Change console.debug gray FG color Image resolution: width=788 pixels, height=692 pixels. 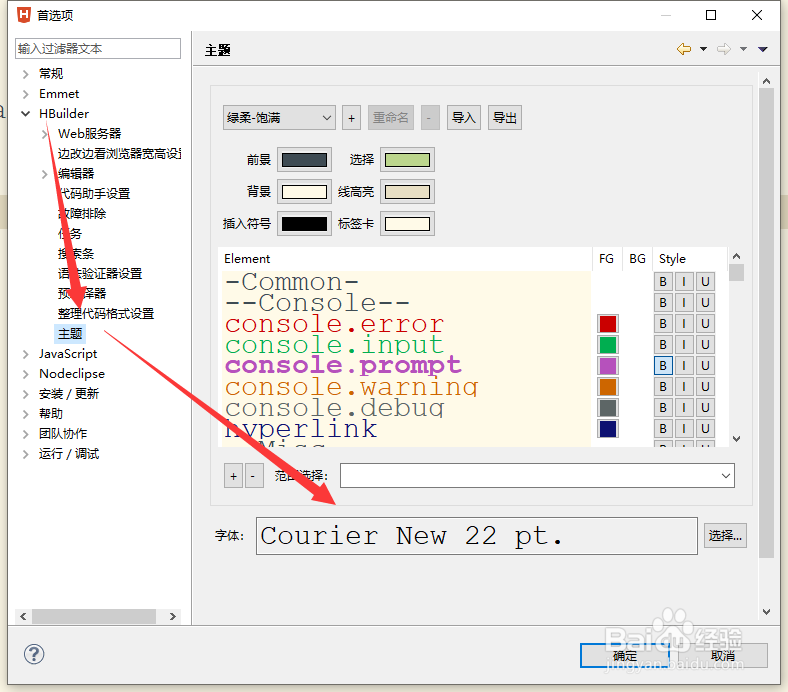pyautogui.click(x=608, y=408)
